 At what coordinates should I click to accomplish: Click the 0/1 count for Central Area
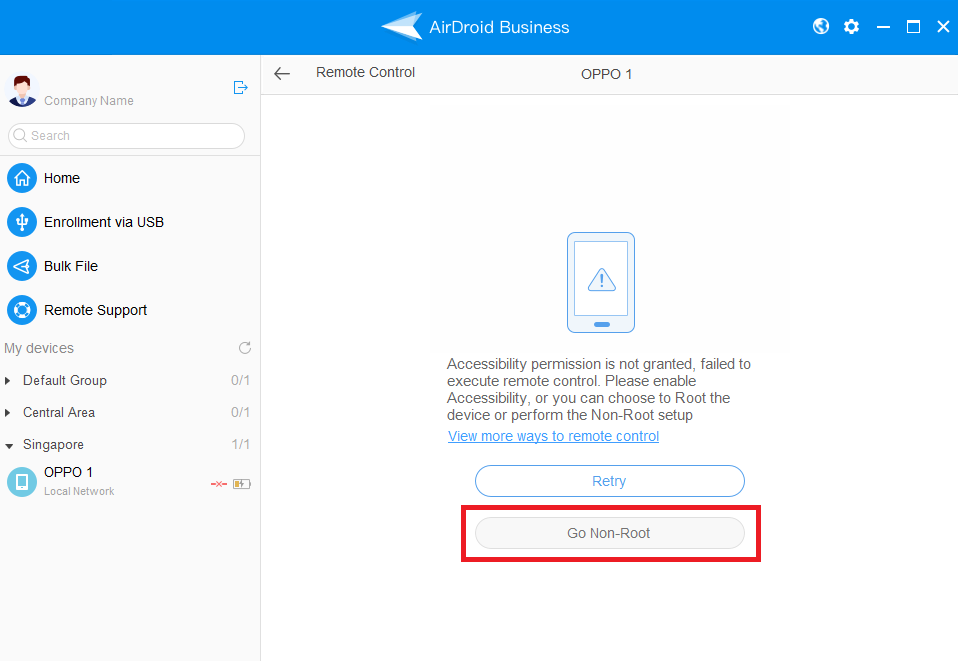tap(241, 412)
